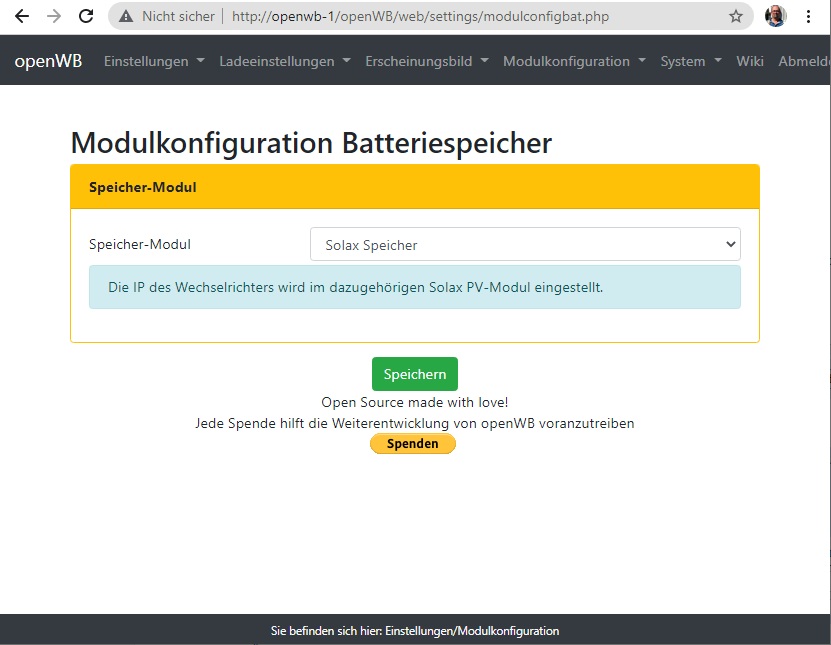Open the browser three-dot menu
831x645 pixels.
pos(808,16)
